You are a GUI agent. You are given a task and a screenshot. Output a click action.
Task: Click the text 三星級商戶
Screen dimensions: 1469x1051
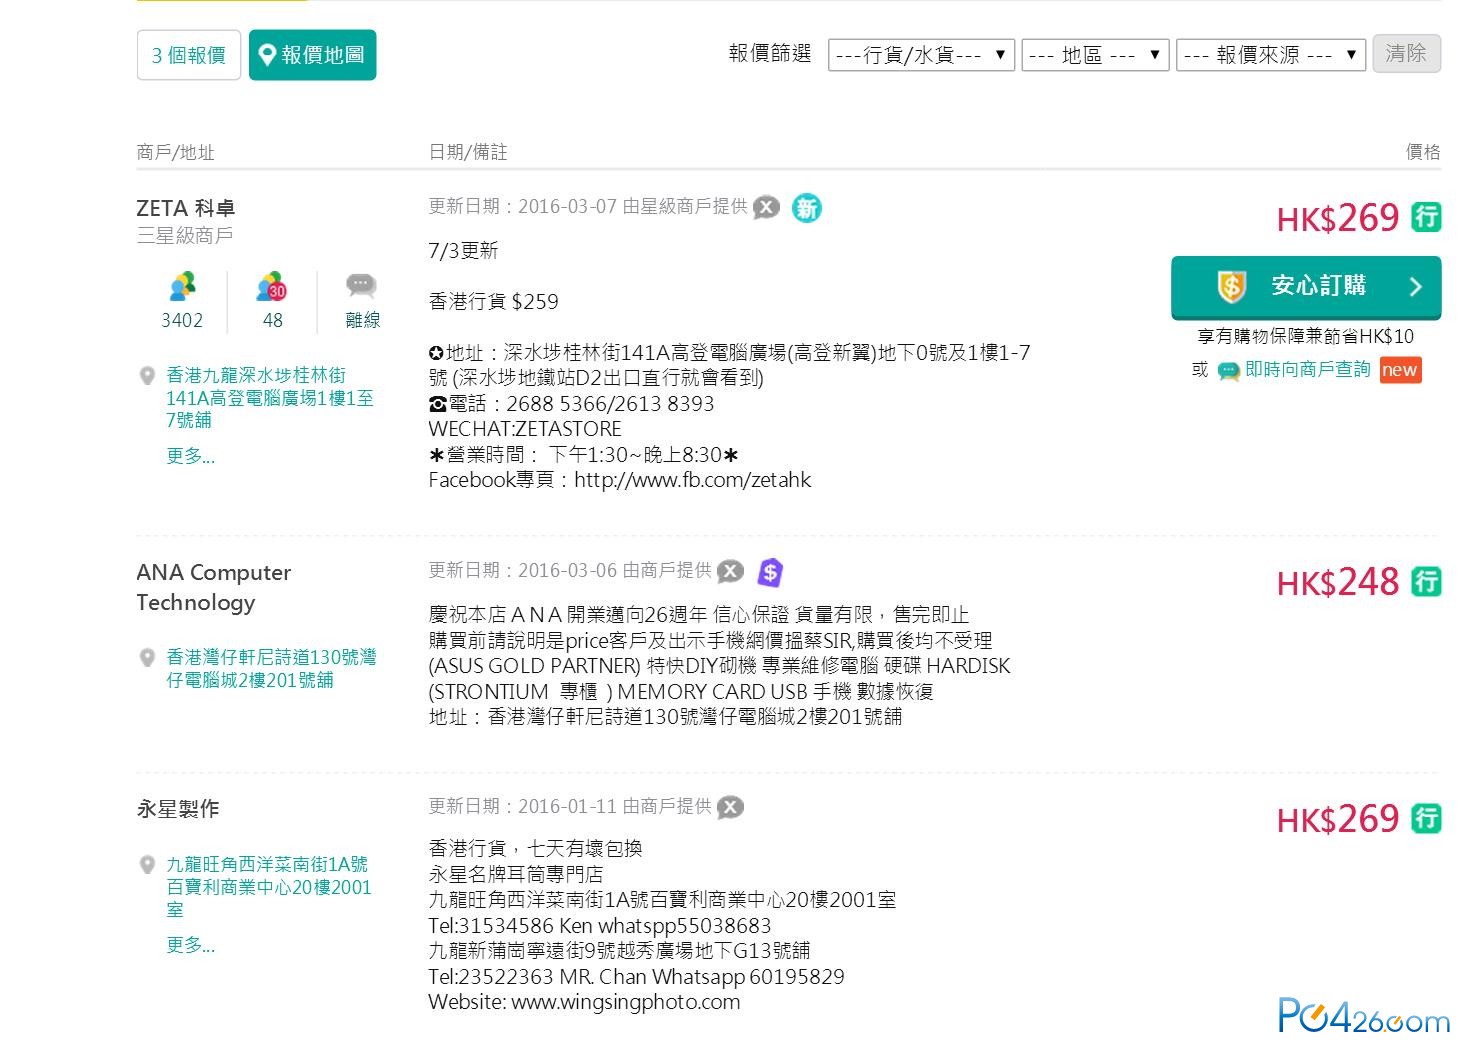pyautogui.click(x=185, y=235)
